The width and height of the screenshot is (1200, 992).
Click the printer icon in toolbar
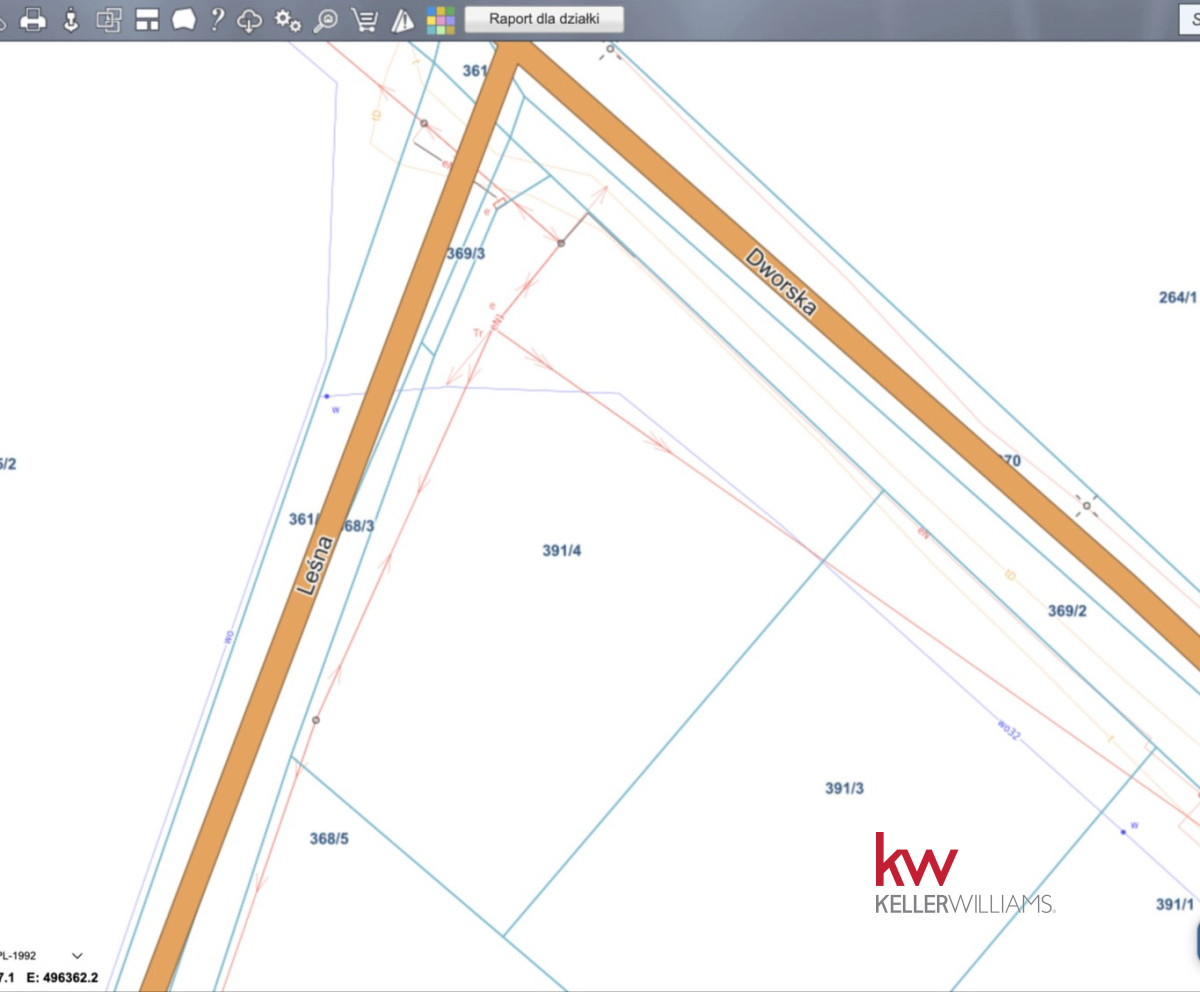coord(34,19)
